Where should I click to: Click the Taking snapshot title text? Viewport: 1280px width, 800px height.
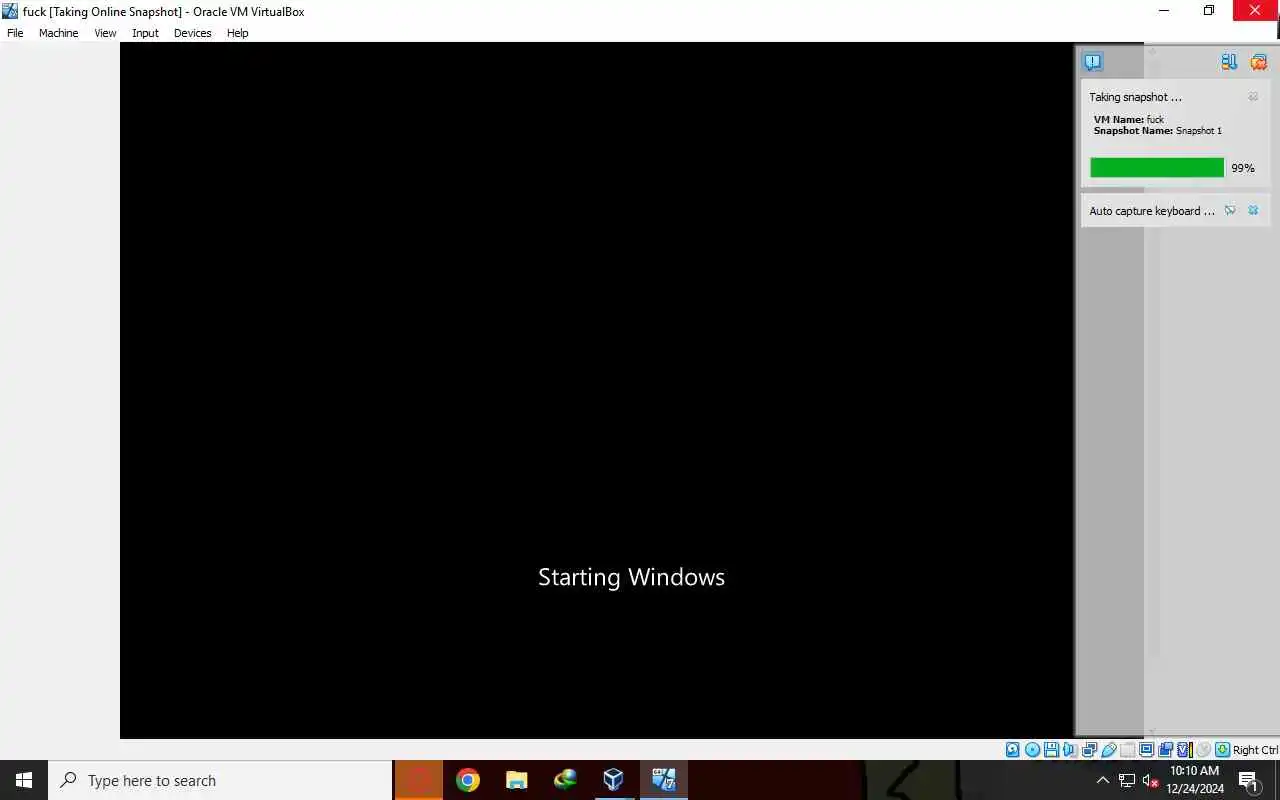point(1135,97)
